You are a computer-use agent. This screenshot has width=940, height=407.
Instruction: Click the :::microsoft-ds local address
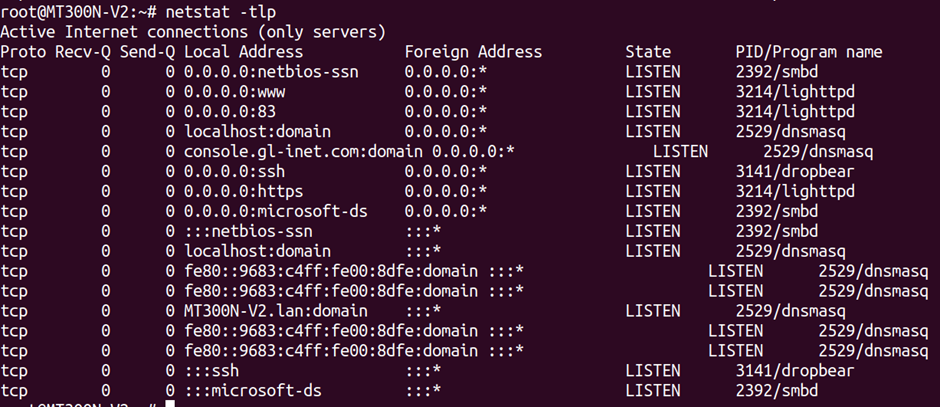252,391
